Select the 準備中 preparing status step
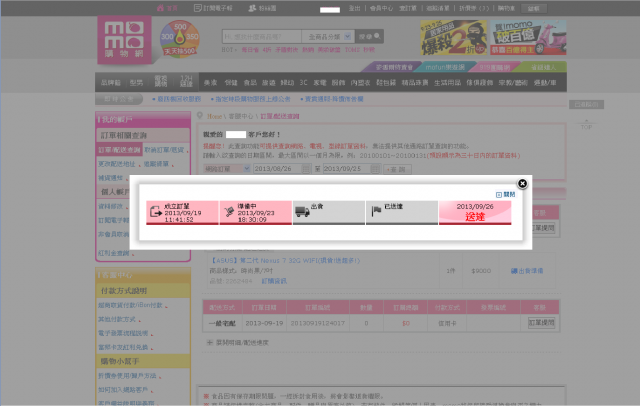 click(x=256, y=213)
